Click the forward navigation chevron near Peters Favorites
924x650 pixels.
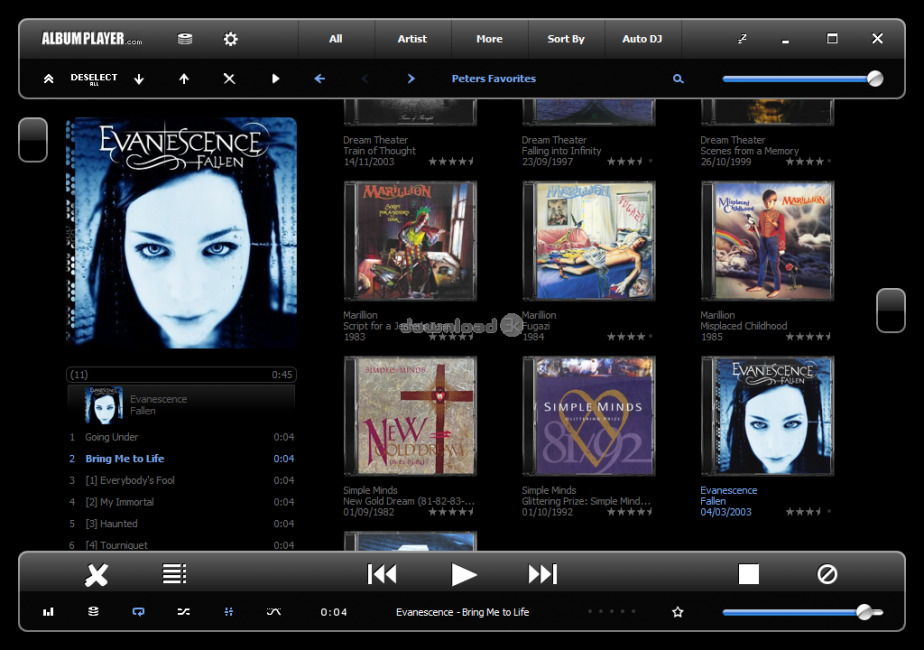(x=411, y=78)
